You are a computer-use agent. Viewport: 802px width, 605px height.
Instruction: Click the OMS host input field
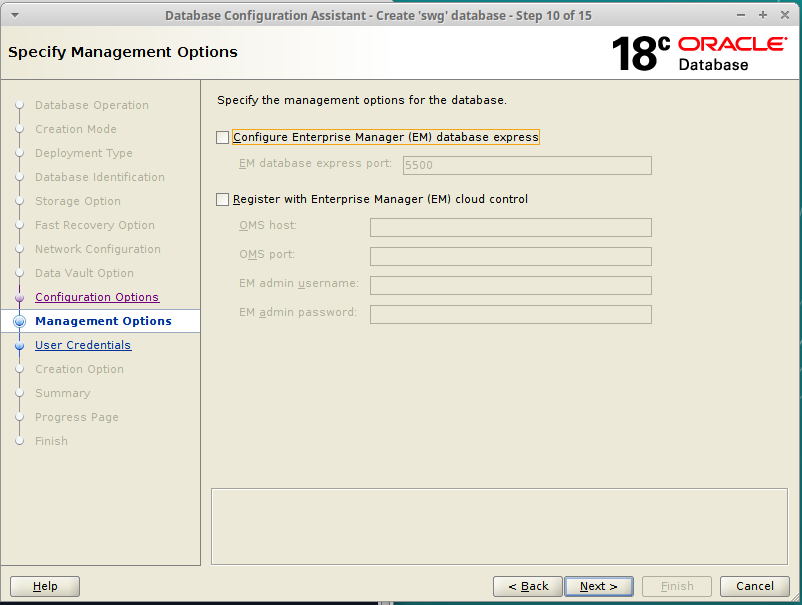pyautogui.click(x=510, y=228)
